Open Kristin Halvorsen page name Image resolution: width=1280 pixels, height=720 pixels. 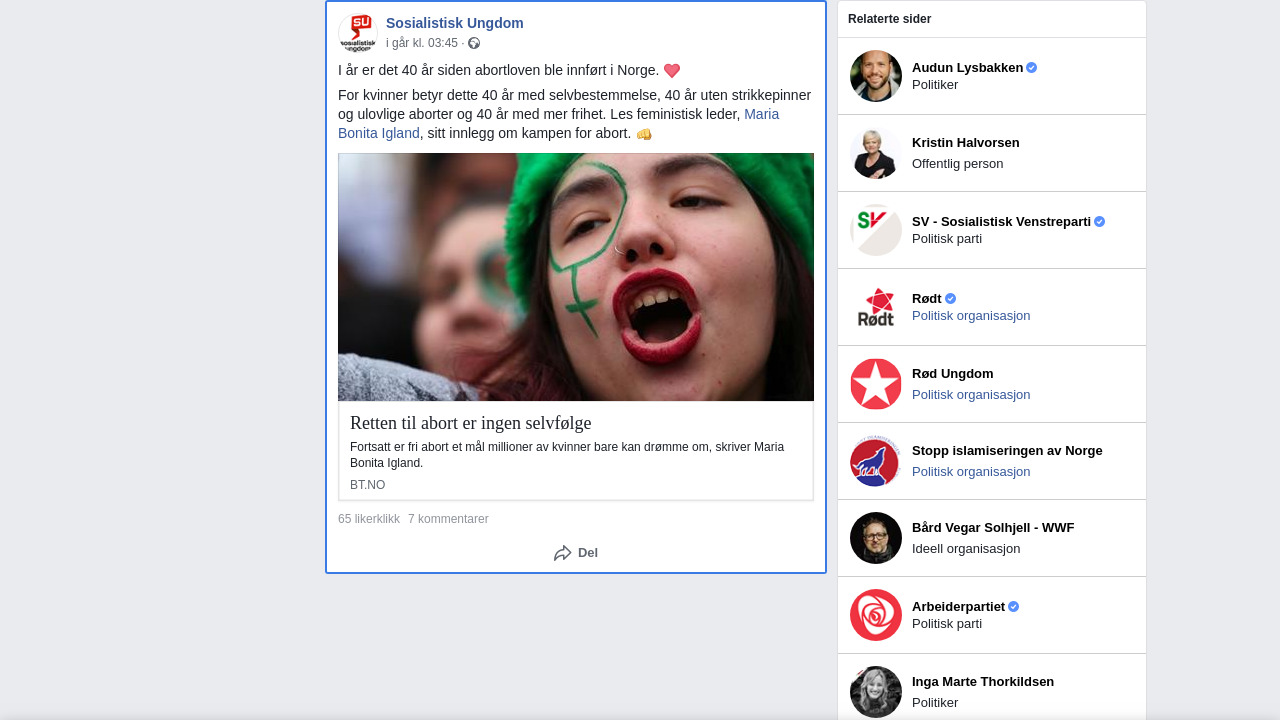click(x=966, y=143)
